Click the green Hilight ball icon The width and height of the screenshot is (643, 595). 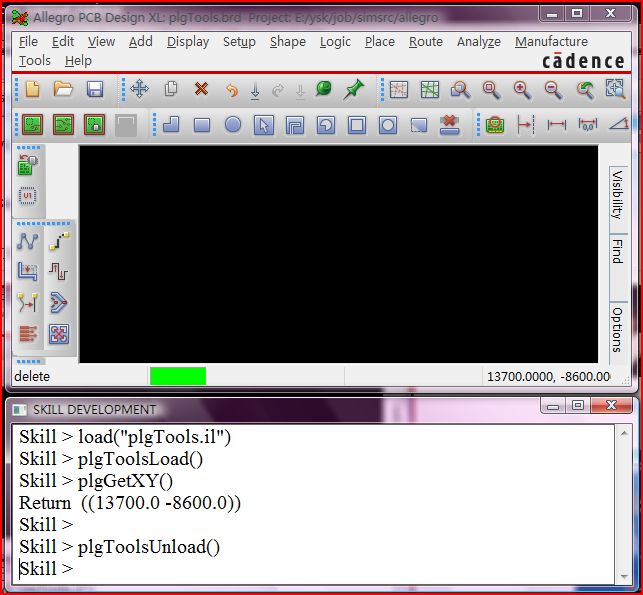pos(324,89)
